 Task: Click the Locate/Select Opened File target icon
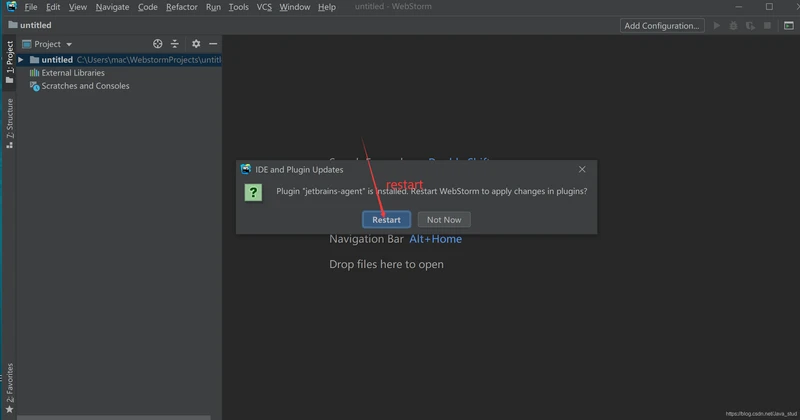click(157, 44)
